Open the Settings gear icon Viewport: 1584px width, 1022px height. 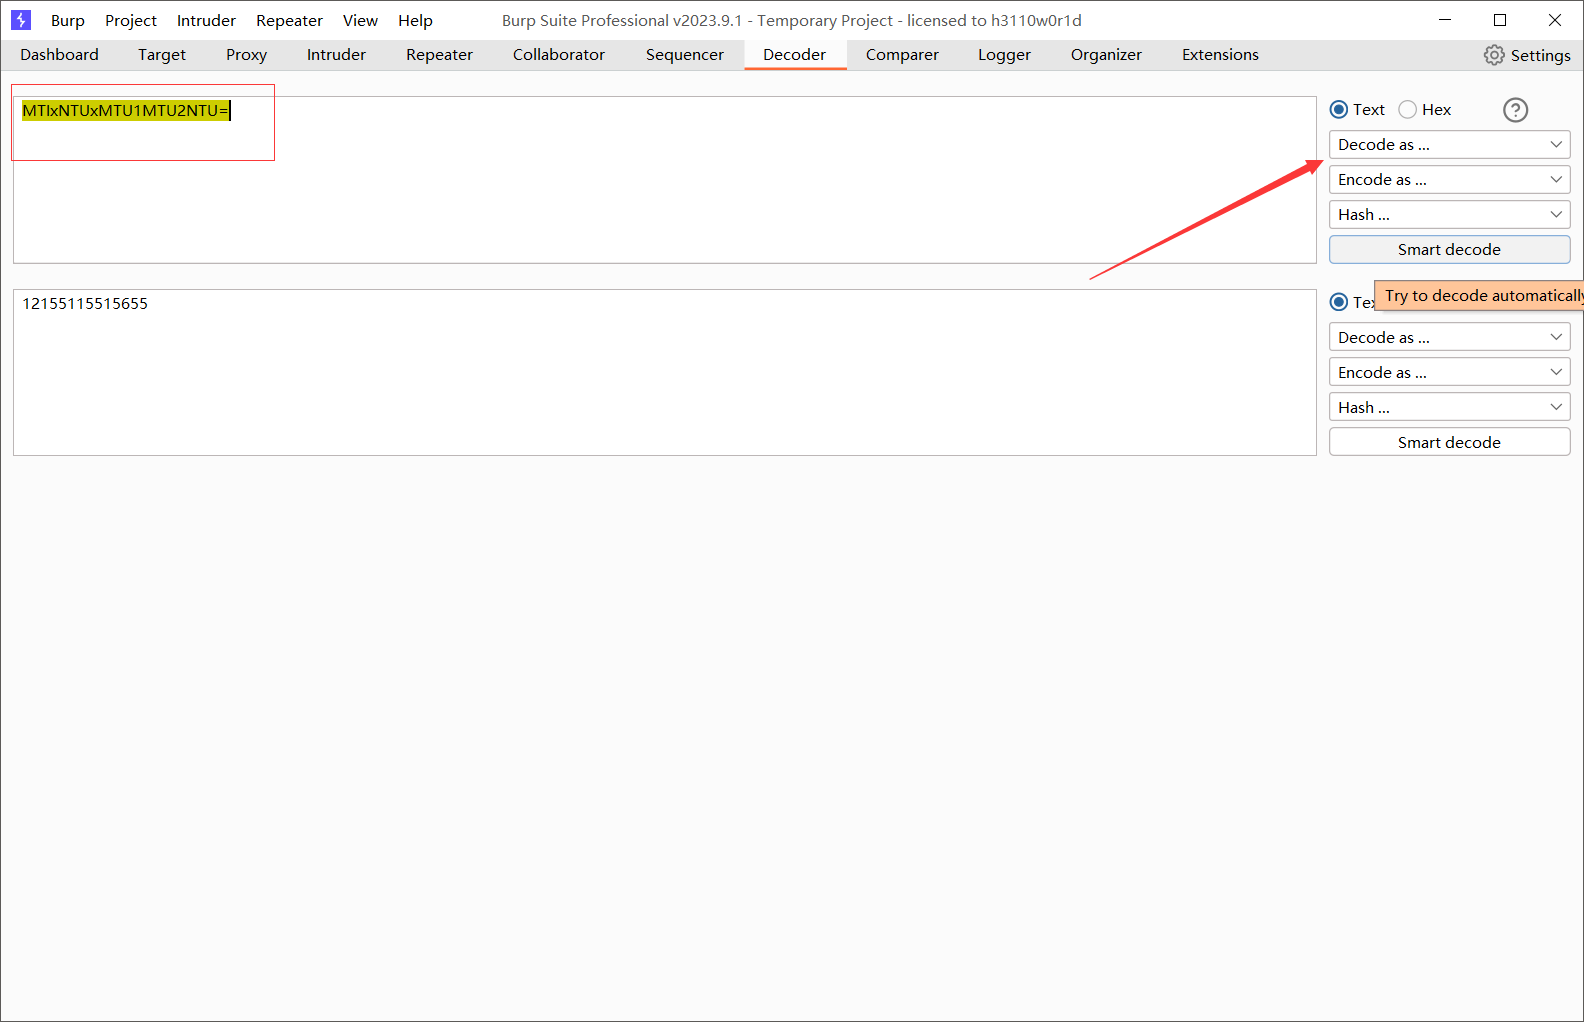pyautogui.click(x=1494, y=55)
